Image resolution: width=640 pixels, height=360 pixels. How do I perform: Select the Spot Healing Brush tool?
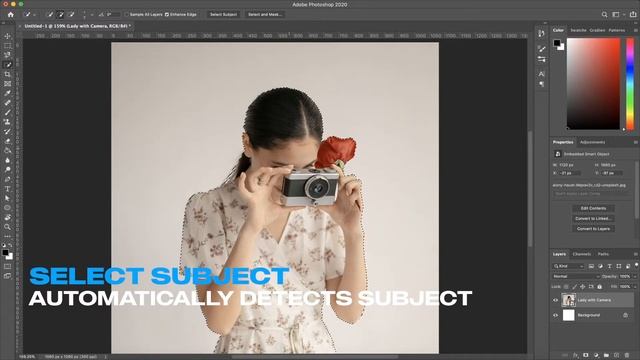(x=7, y=103)
